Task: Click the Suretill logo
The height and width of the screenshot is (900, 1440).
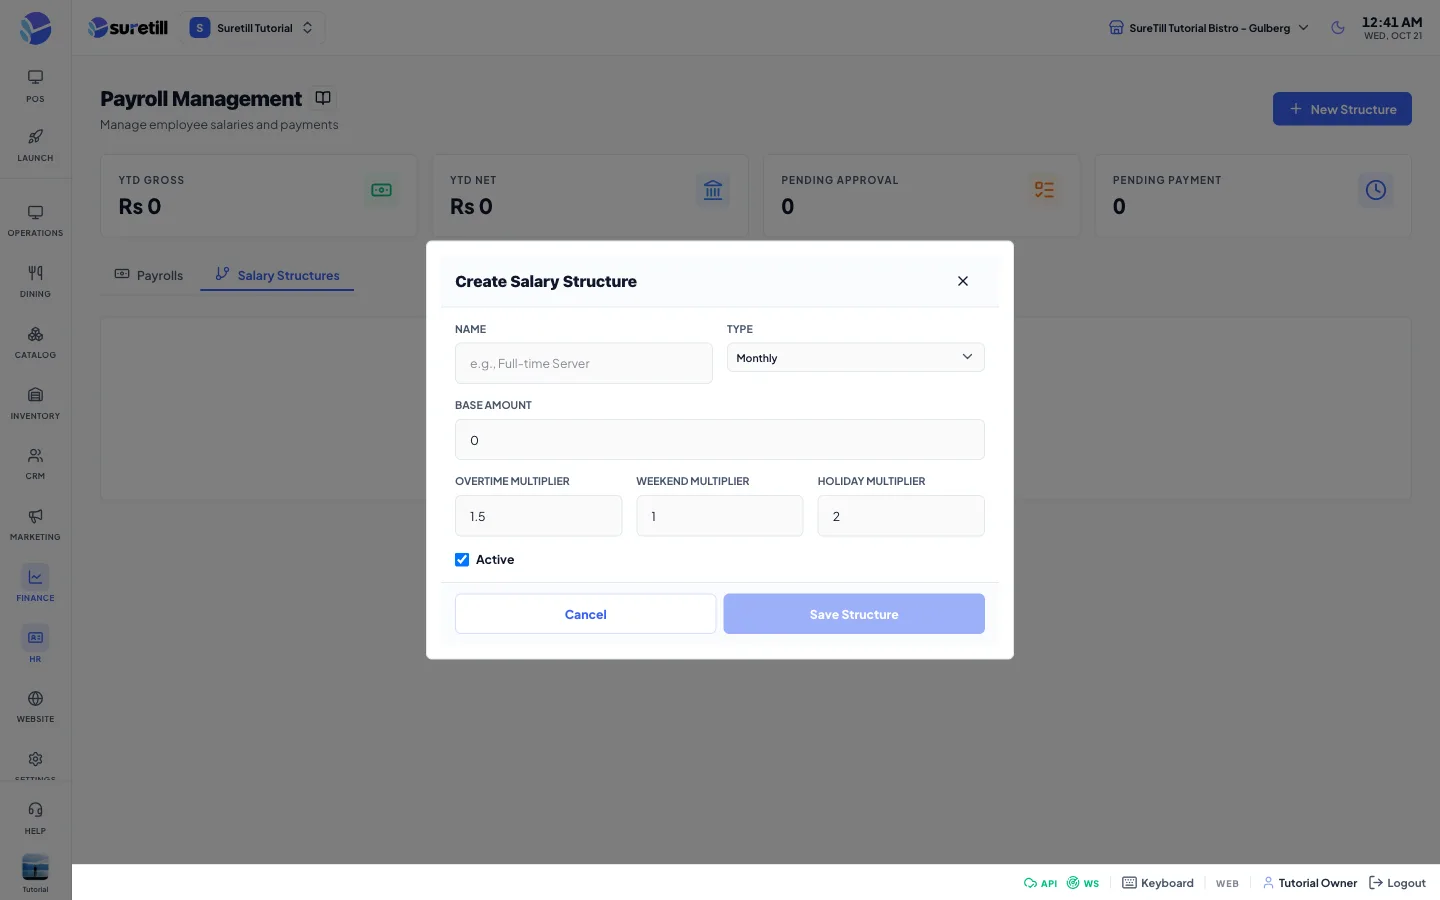Action: (128, 28)
